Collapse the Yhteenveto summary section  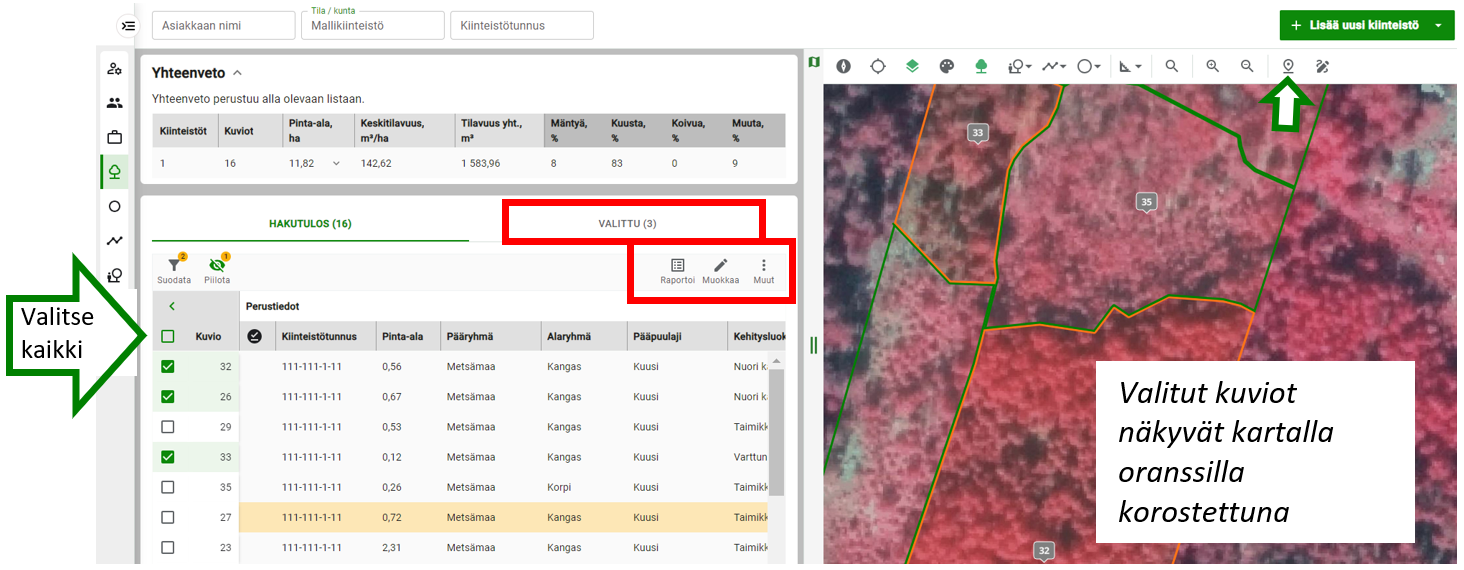tap(237, 73)
